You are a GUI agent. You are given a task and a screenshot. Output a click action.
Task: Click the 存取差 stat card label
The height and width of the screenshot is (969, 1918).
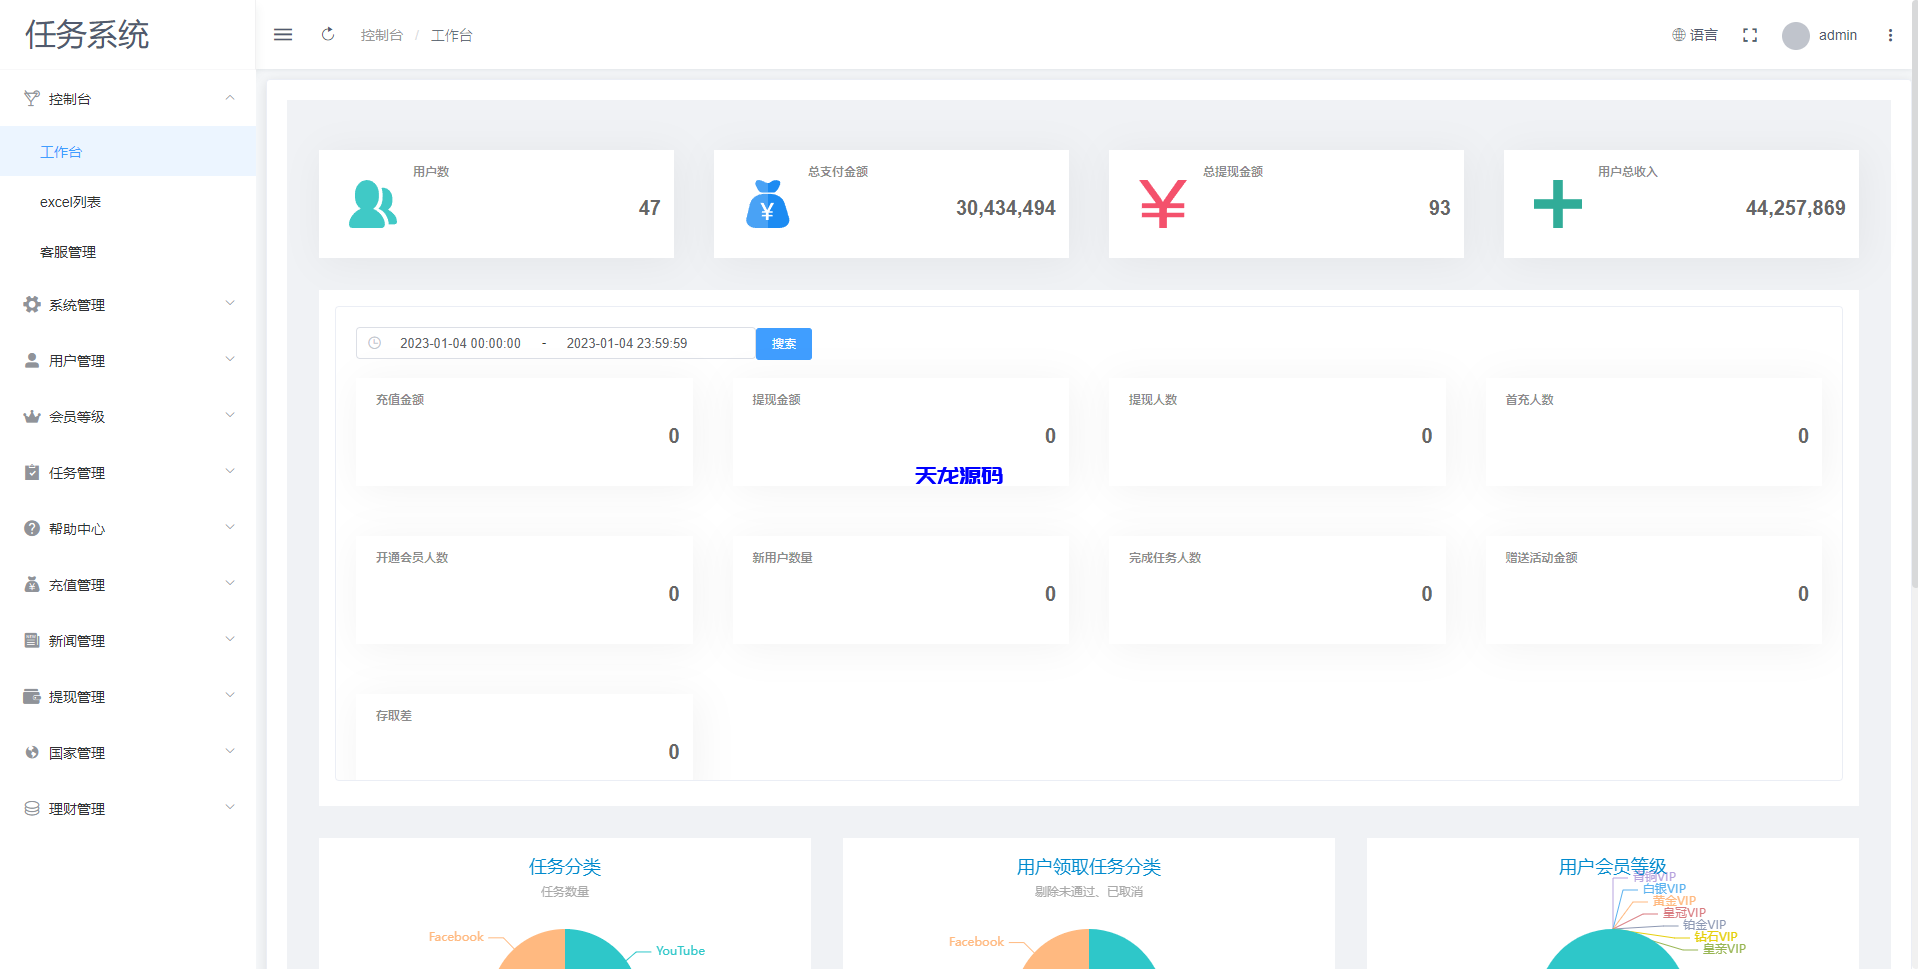tap(394, 715)
